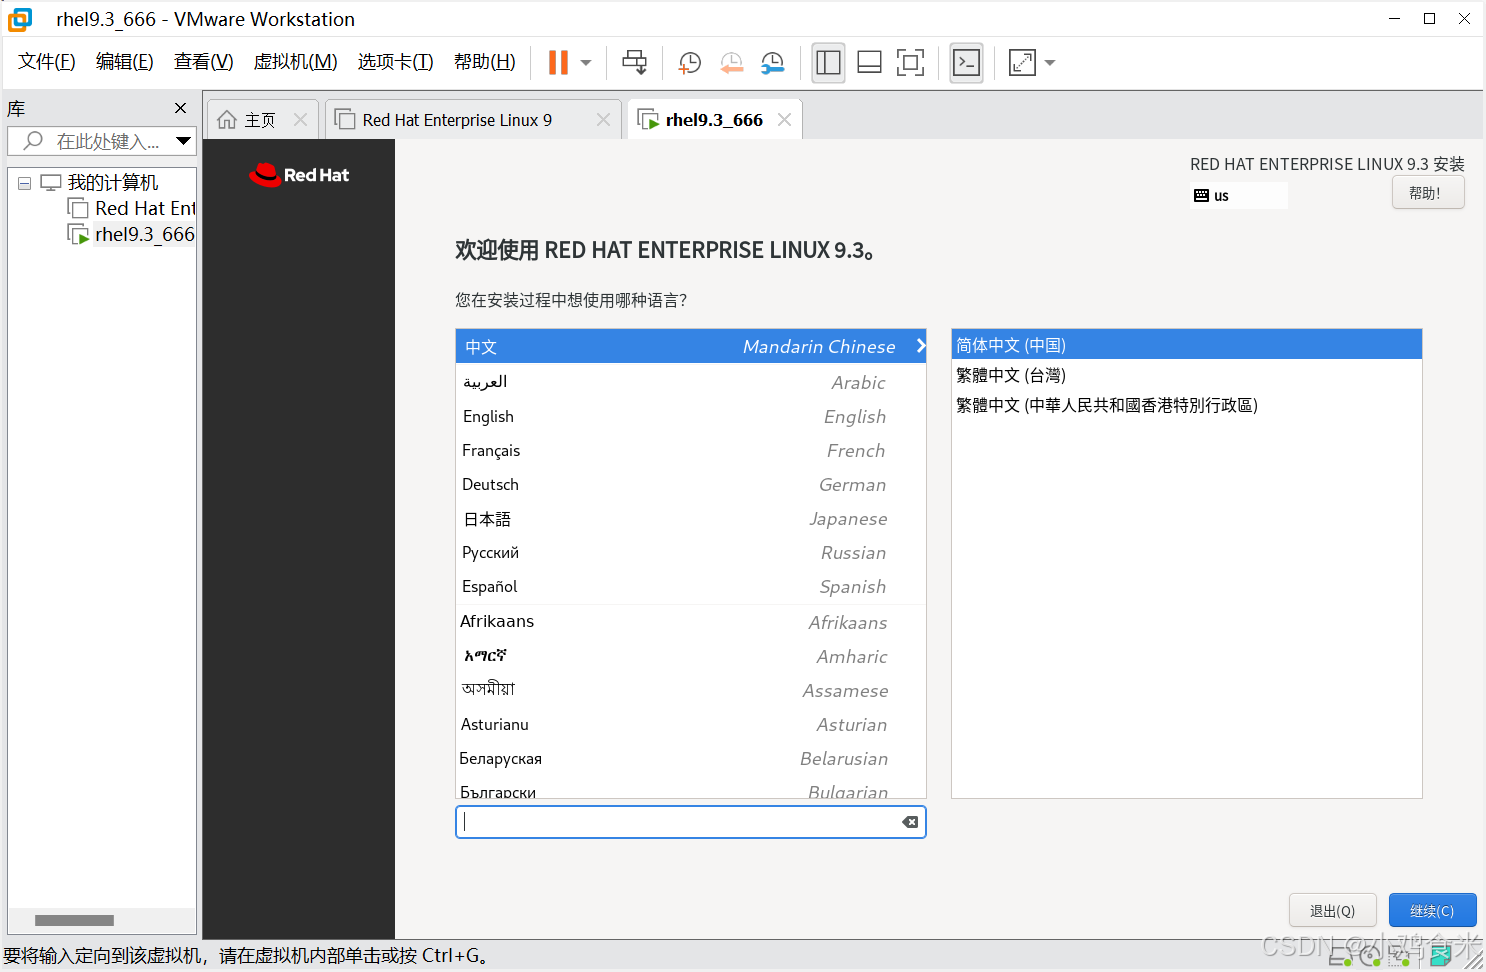This screenshot has height=972, width=1486.
Task: Select the Français French language row
Action: pyautogui.click(x=691, y=450)
